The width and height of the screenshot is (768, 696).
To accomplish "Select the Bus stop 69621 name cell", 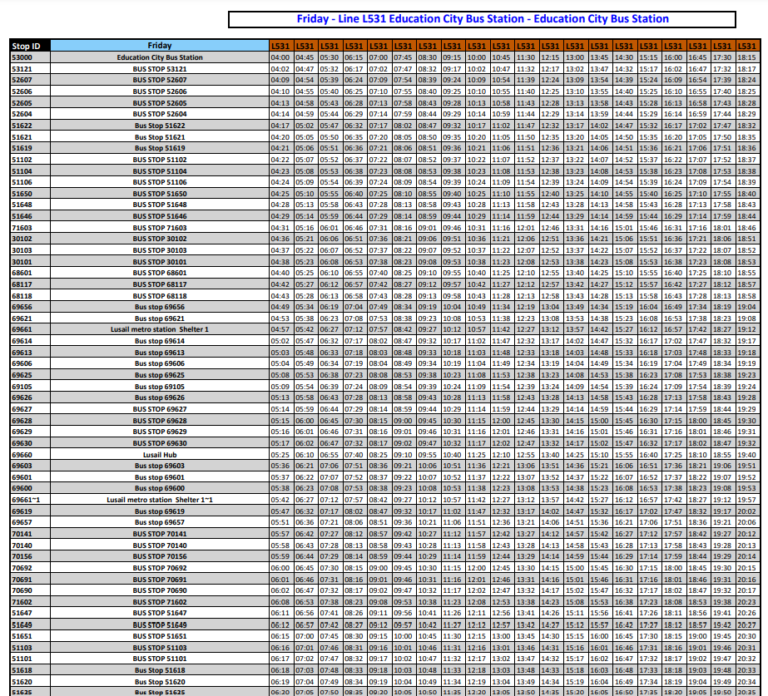I will click(159, 318).
